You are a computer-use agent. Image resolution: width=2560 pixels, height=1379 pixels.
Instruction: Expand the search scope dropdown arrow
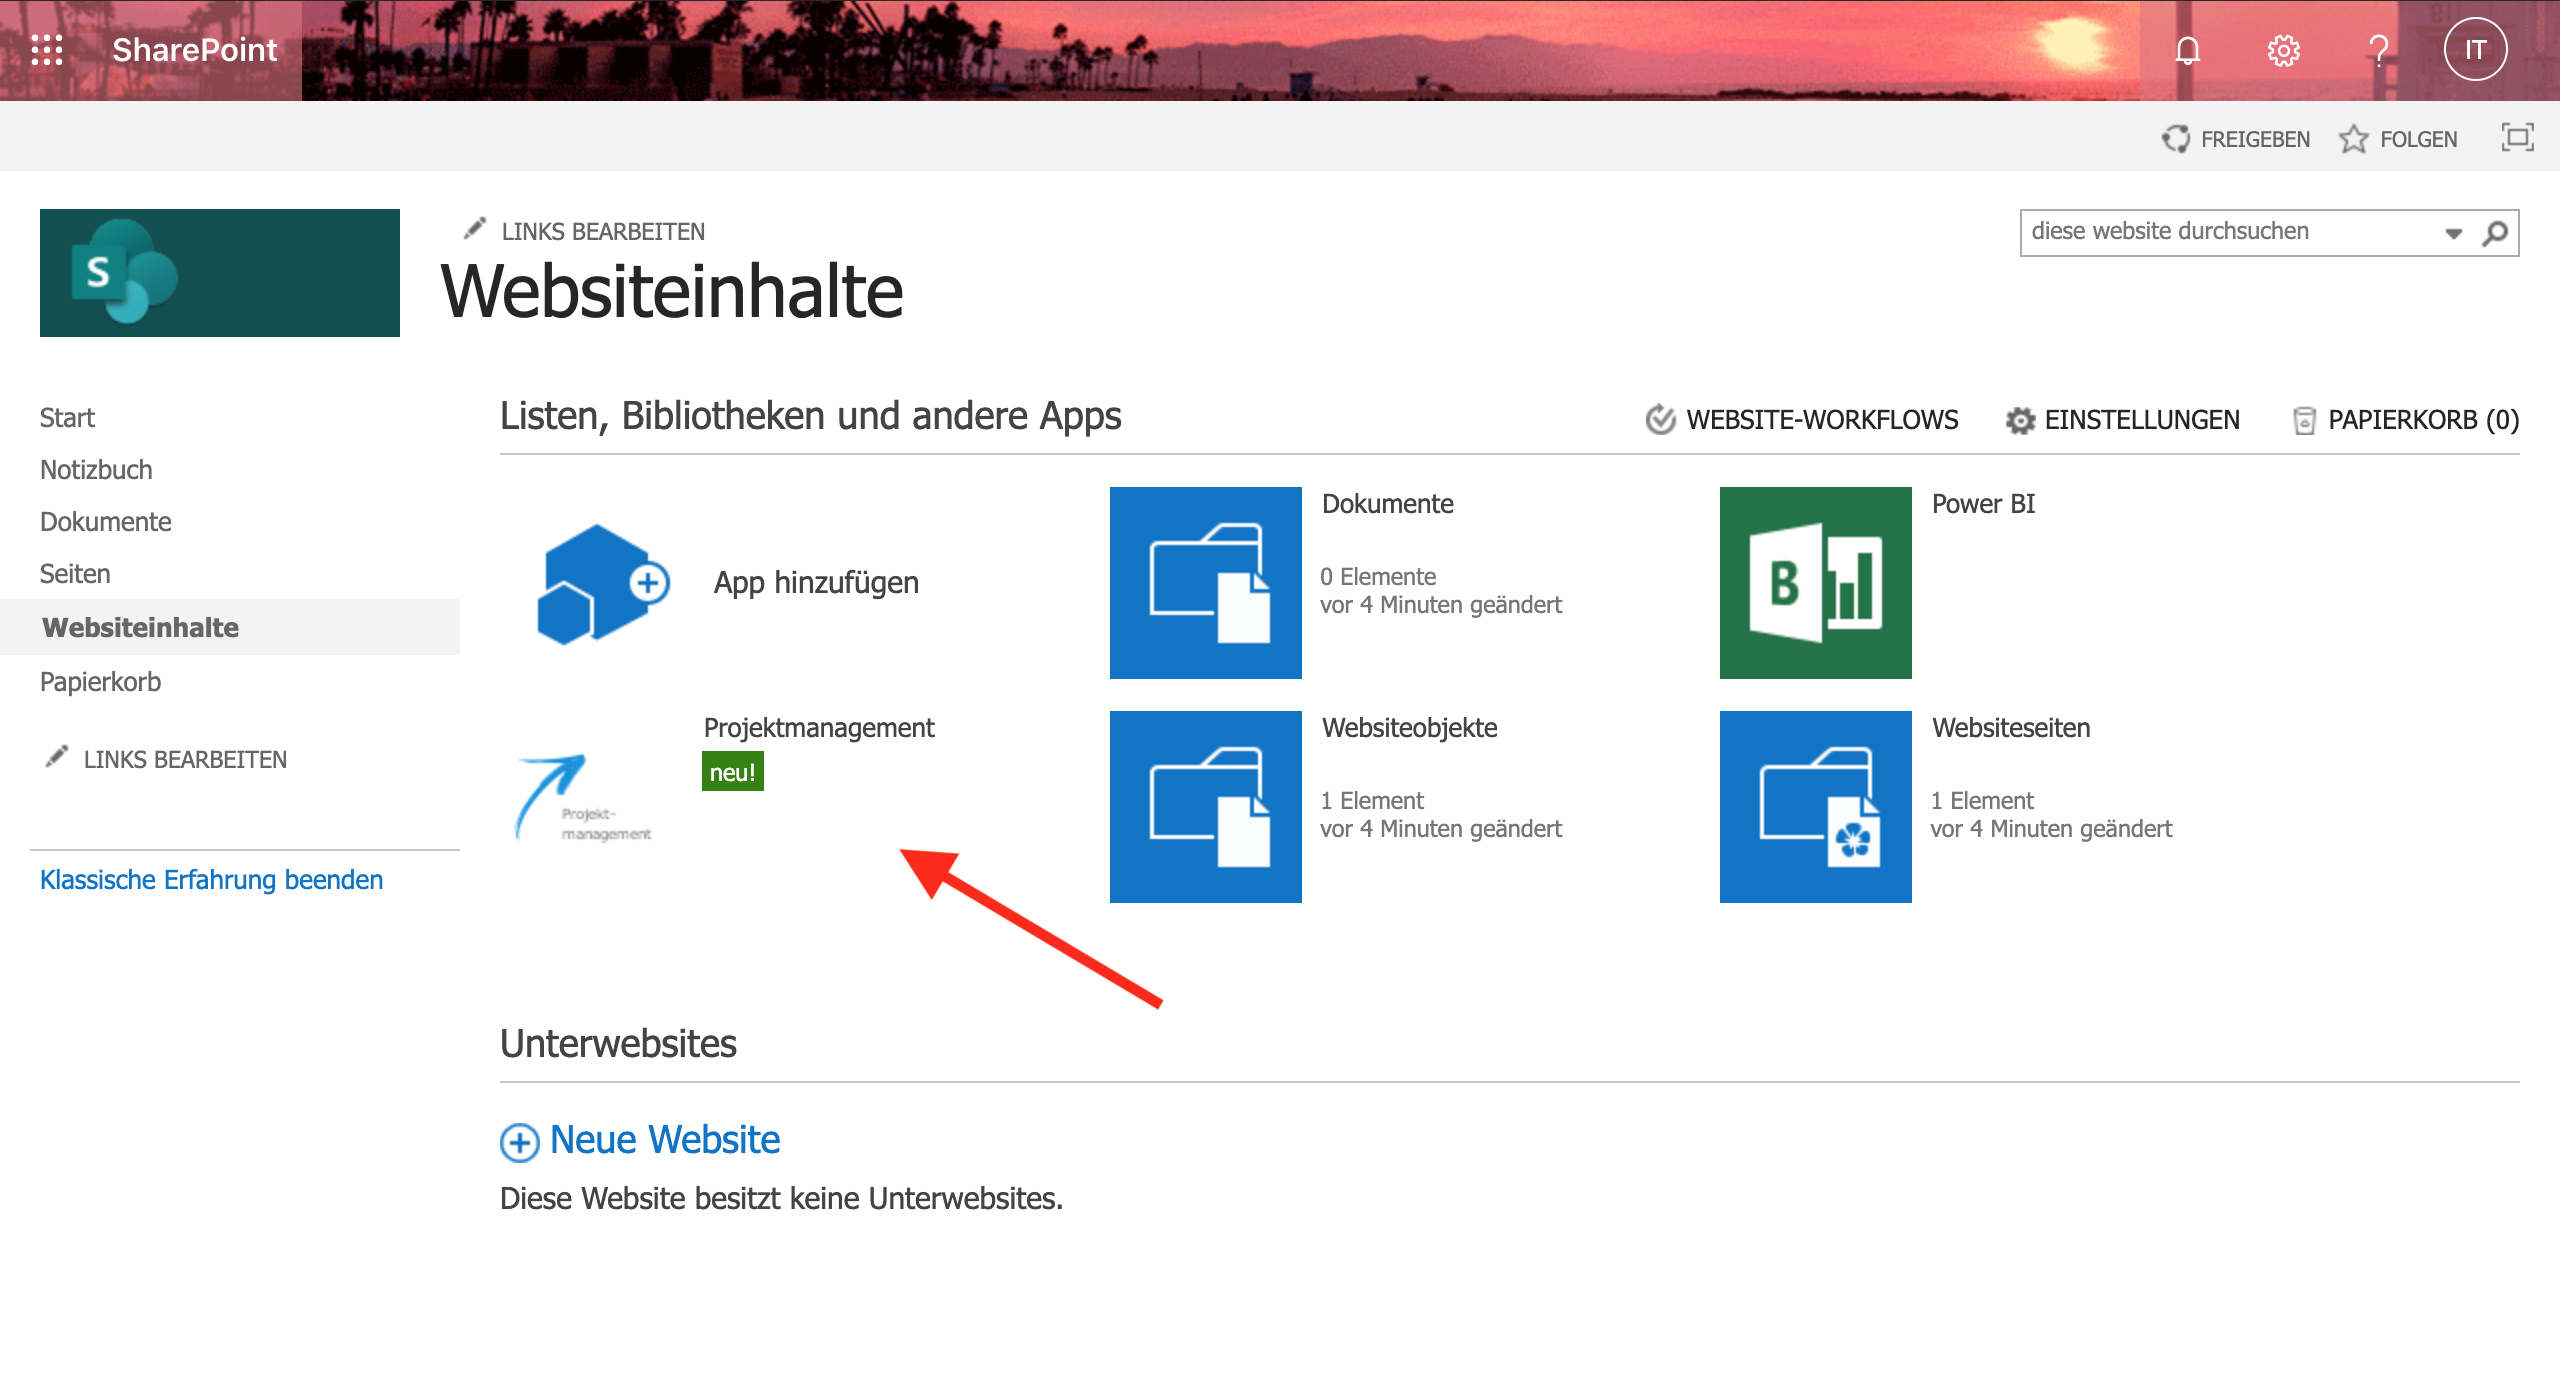[x=2454, y=233]
